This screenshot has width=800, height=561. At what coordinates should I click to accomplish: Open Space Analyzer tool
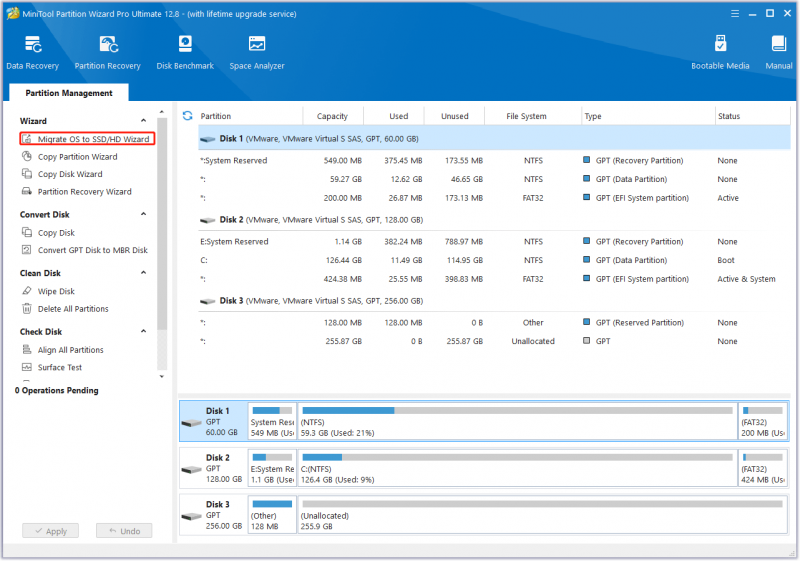click(x=257, y=53)
